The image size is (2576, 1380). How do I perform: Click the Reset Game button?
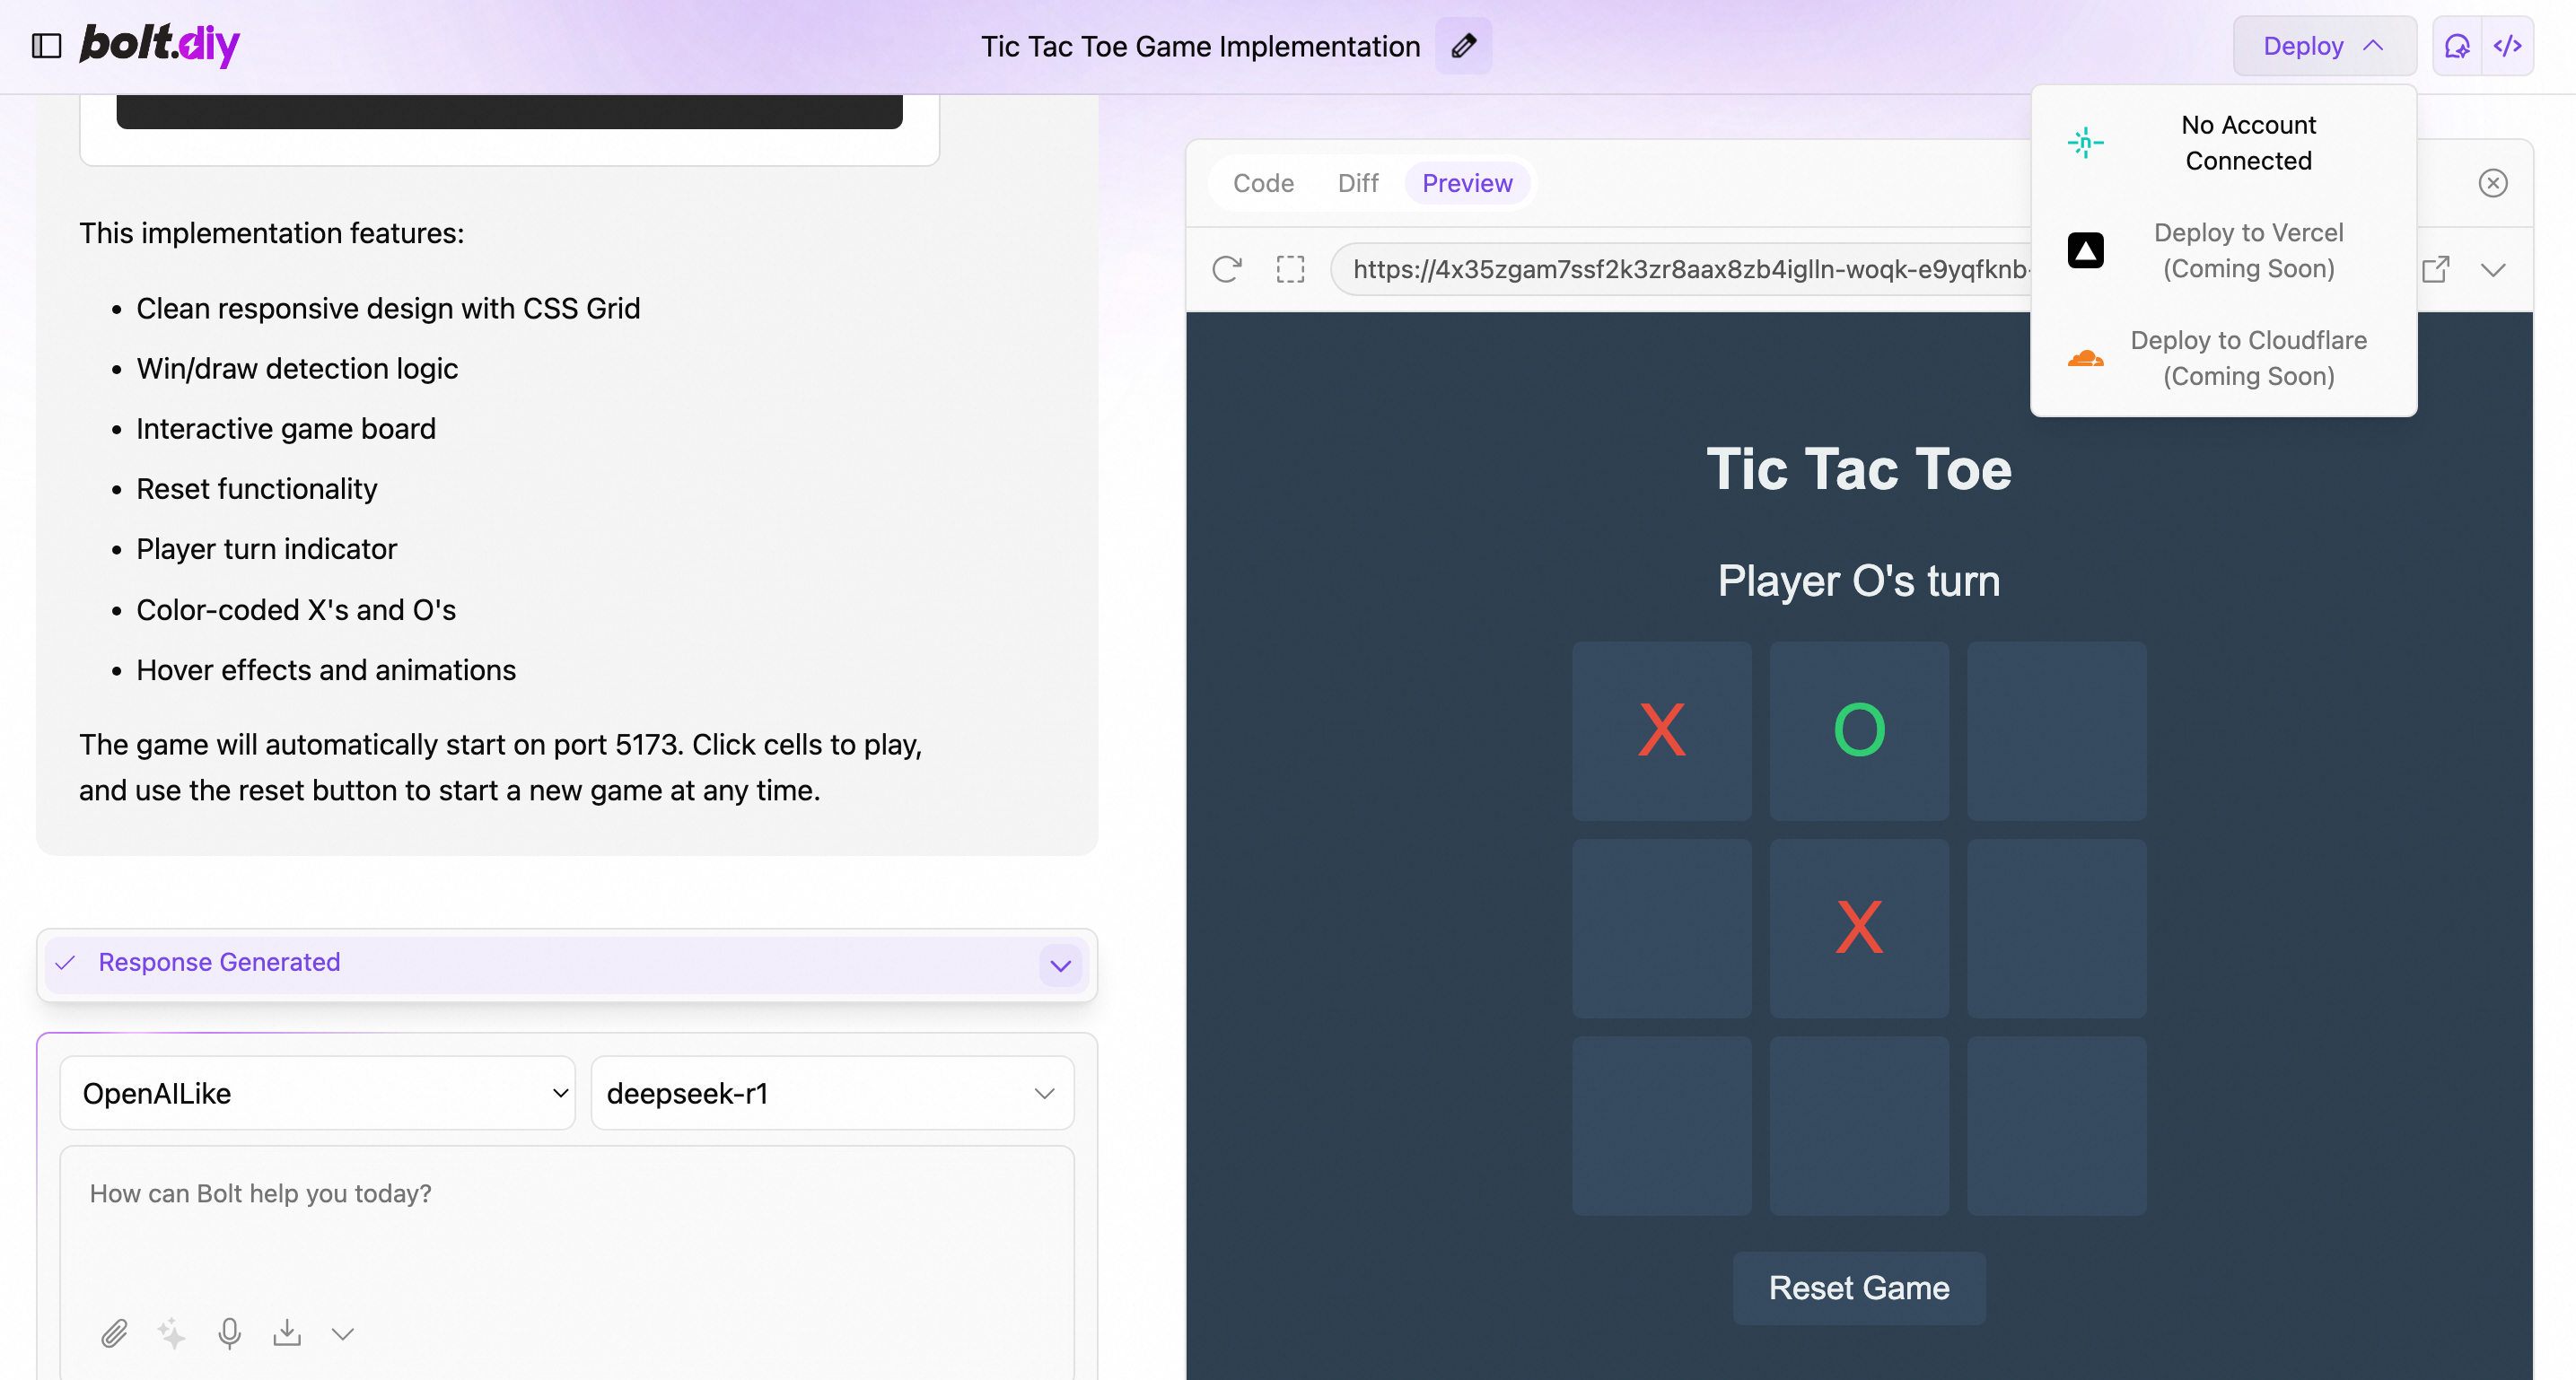pos(1858,1288)
